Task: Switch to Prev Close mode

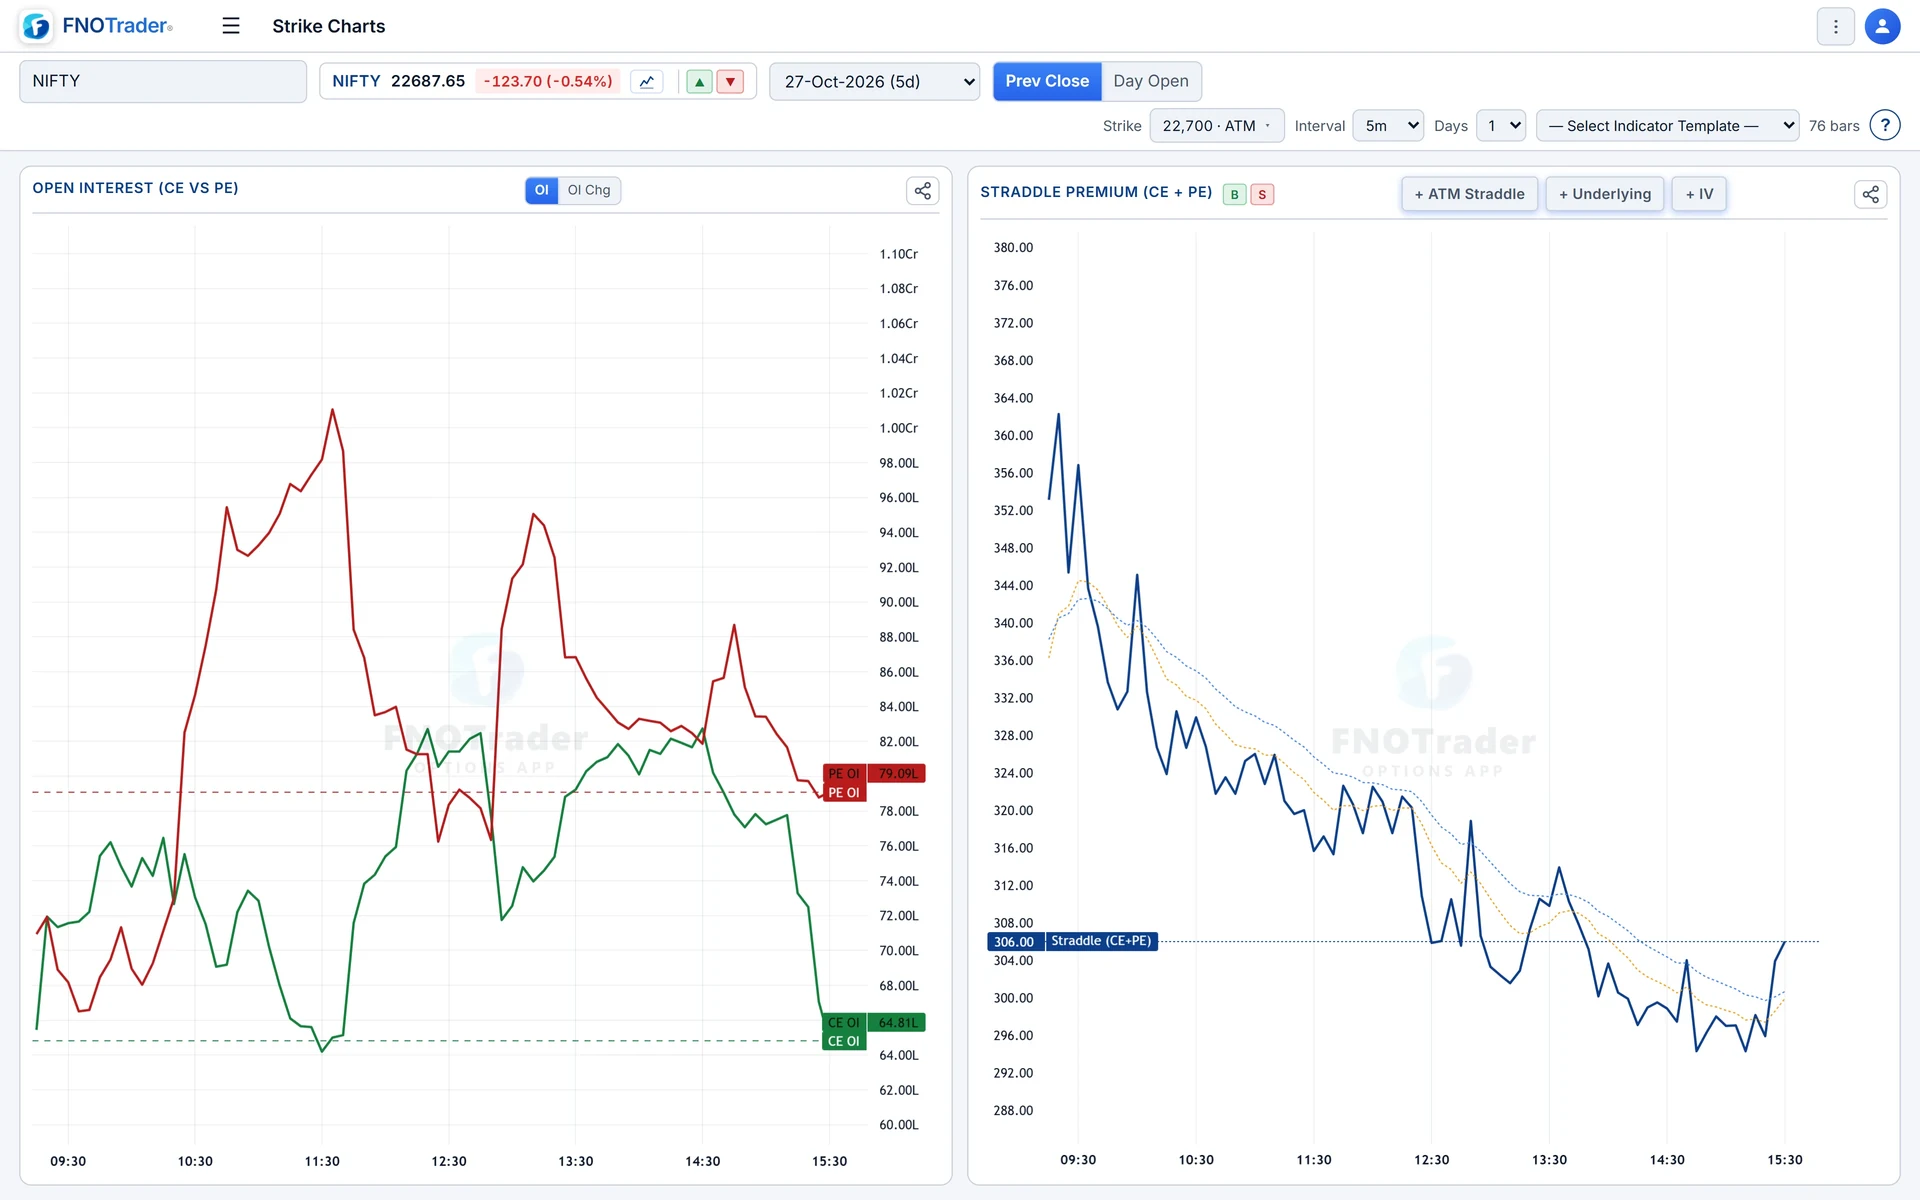Action: point(1047,81)
